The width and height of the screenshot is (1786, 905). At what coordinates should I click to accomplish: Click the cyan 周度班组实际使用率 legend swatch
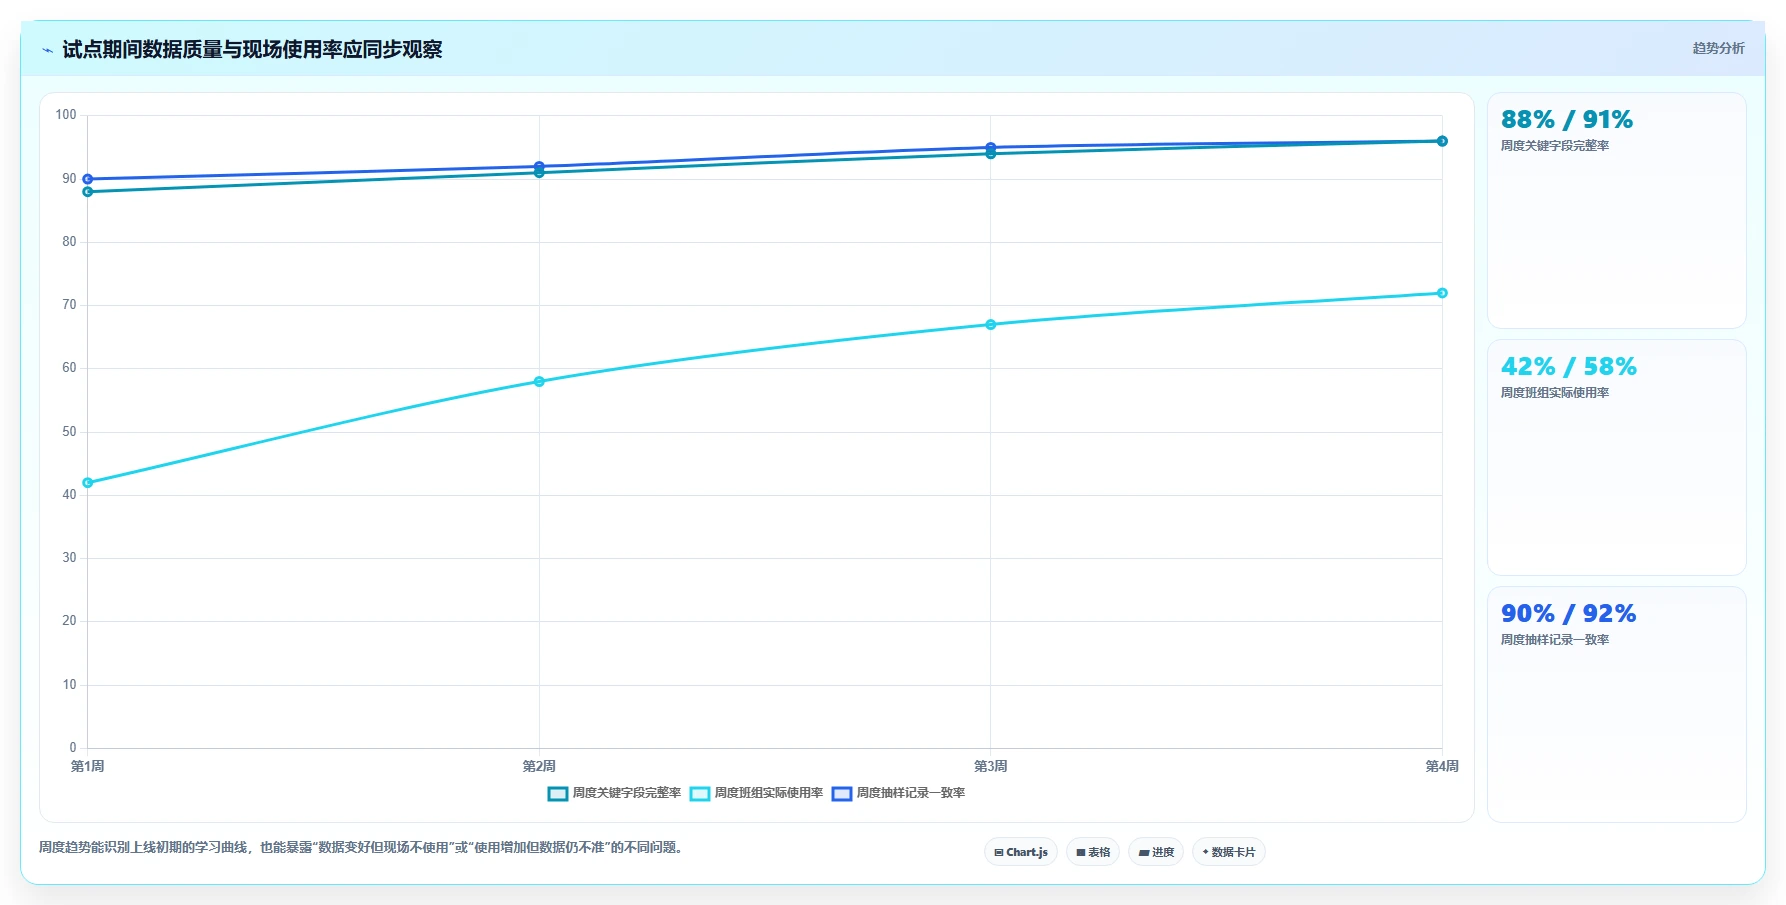700,794
